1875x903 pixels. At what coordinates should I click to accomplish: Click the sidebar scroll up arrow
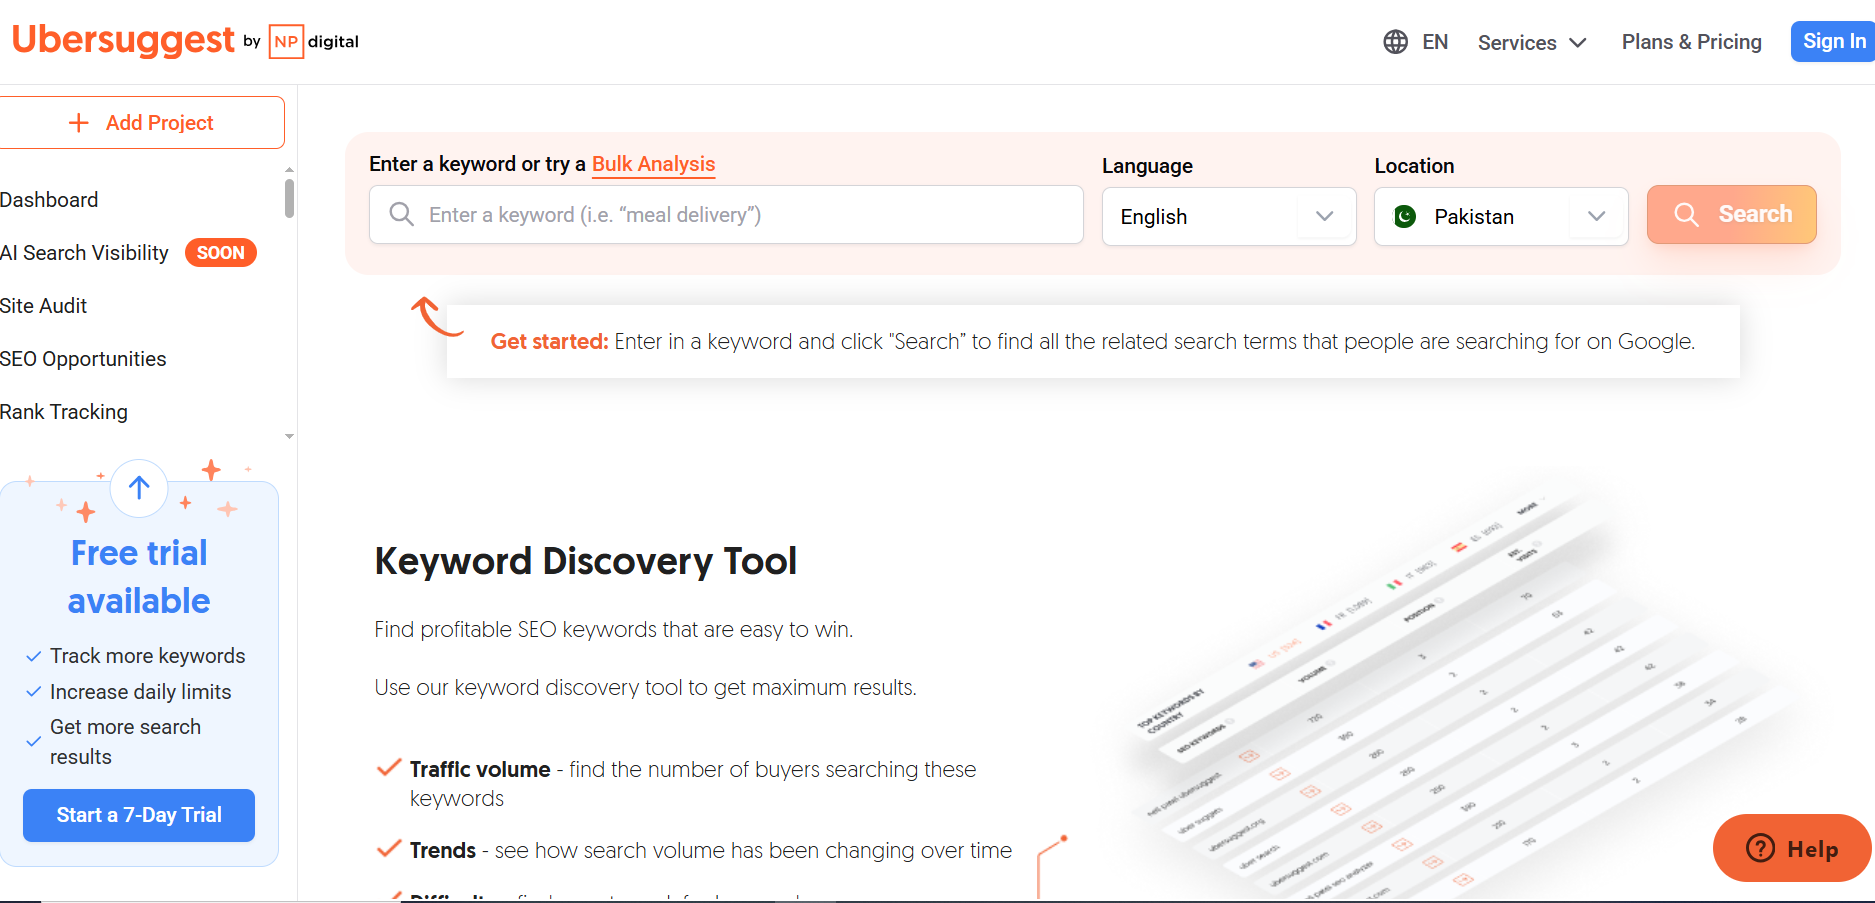click(x=289, y=170)
